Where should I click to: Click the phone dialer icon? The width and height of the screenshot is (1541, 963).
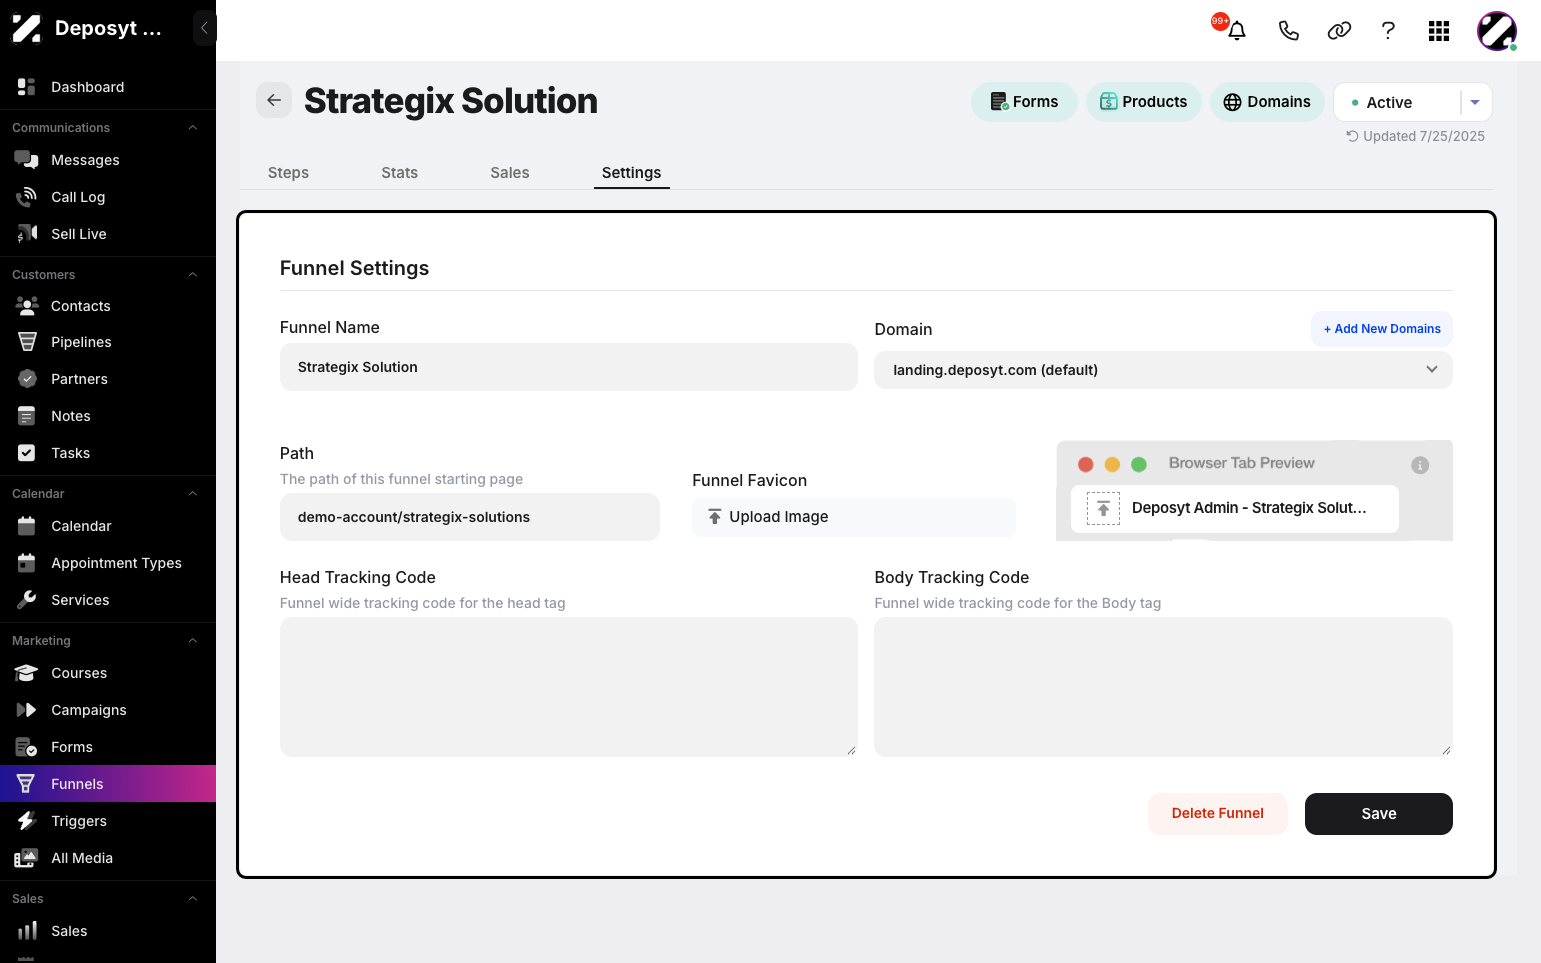(1289, 31)
